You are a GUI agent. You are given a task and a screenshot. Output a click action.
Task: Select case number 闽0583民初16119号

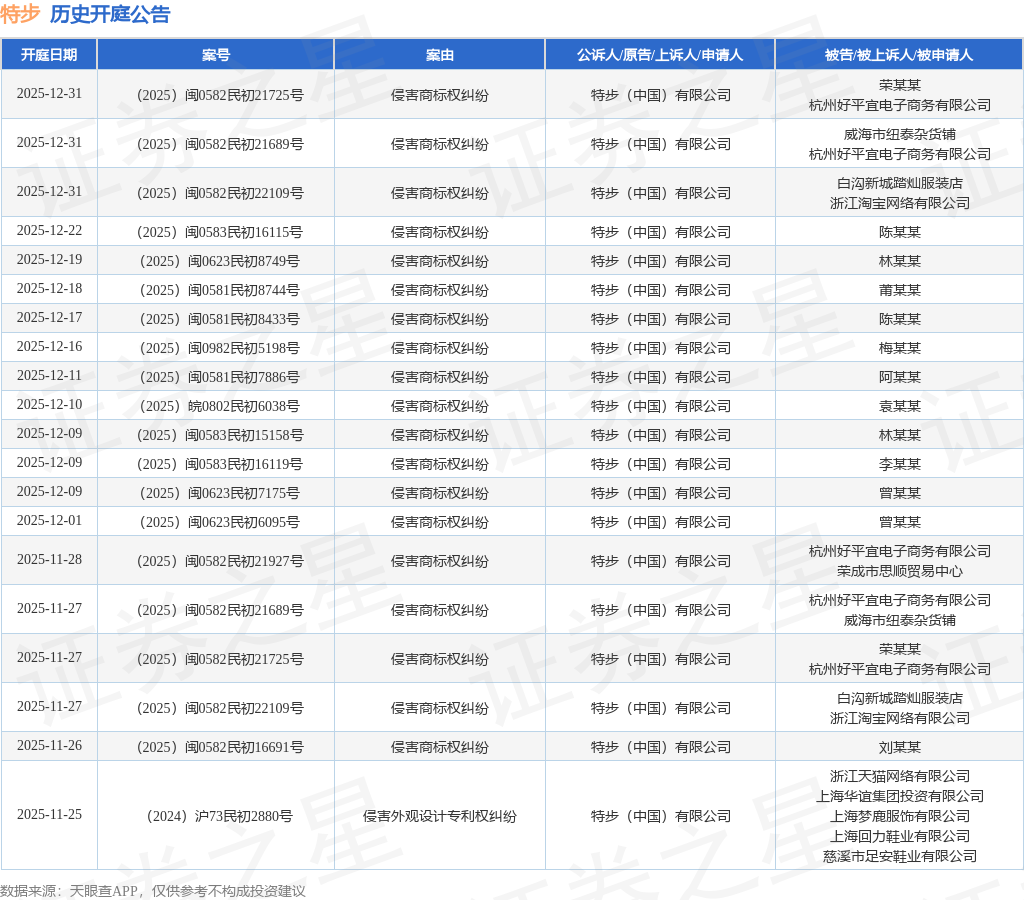coord(220,464)
